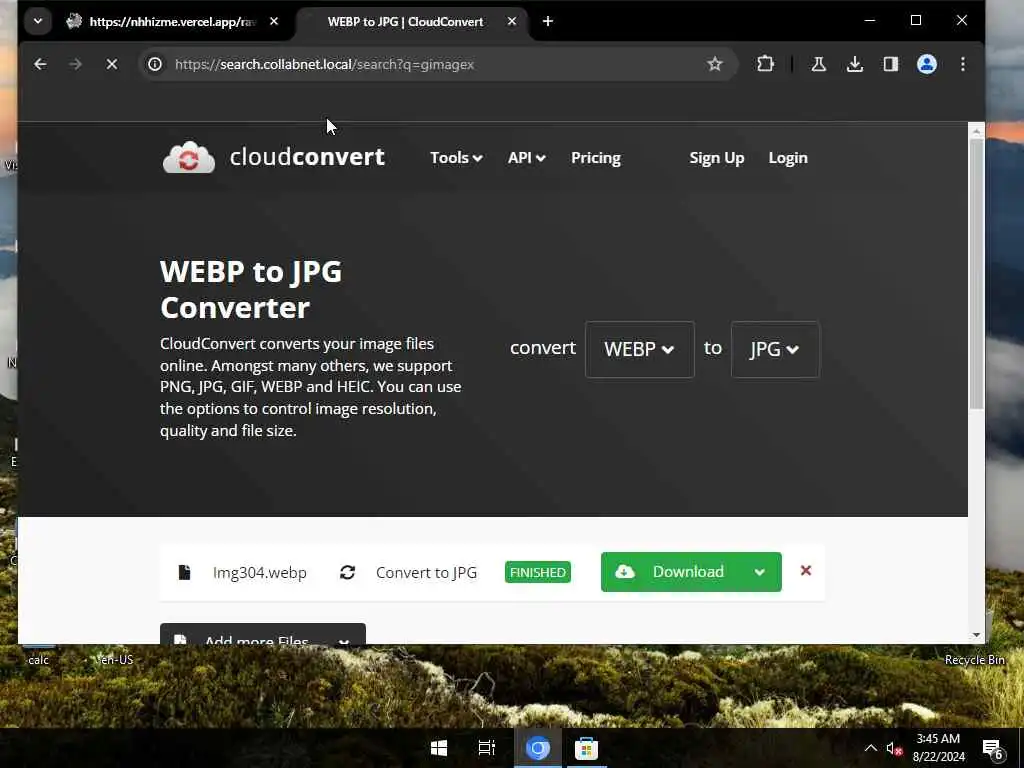Open a new browser tab
1024x768 pixels.
548,22
